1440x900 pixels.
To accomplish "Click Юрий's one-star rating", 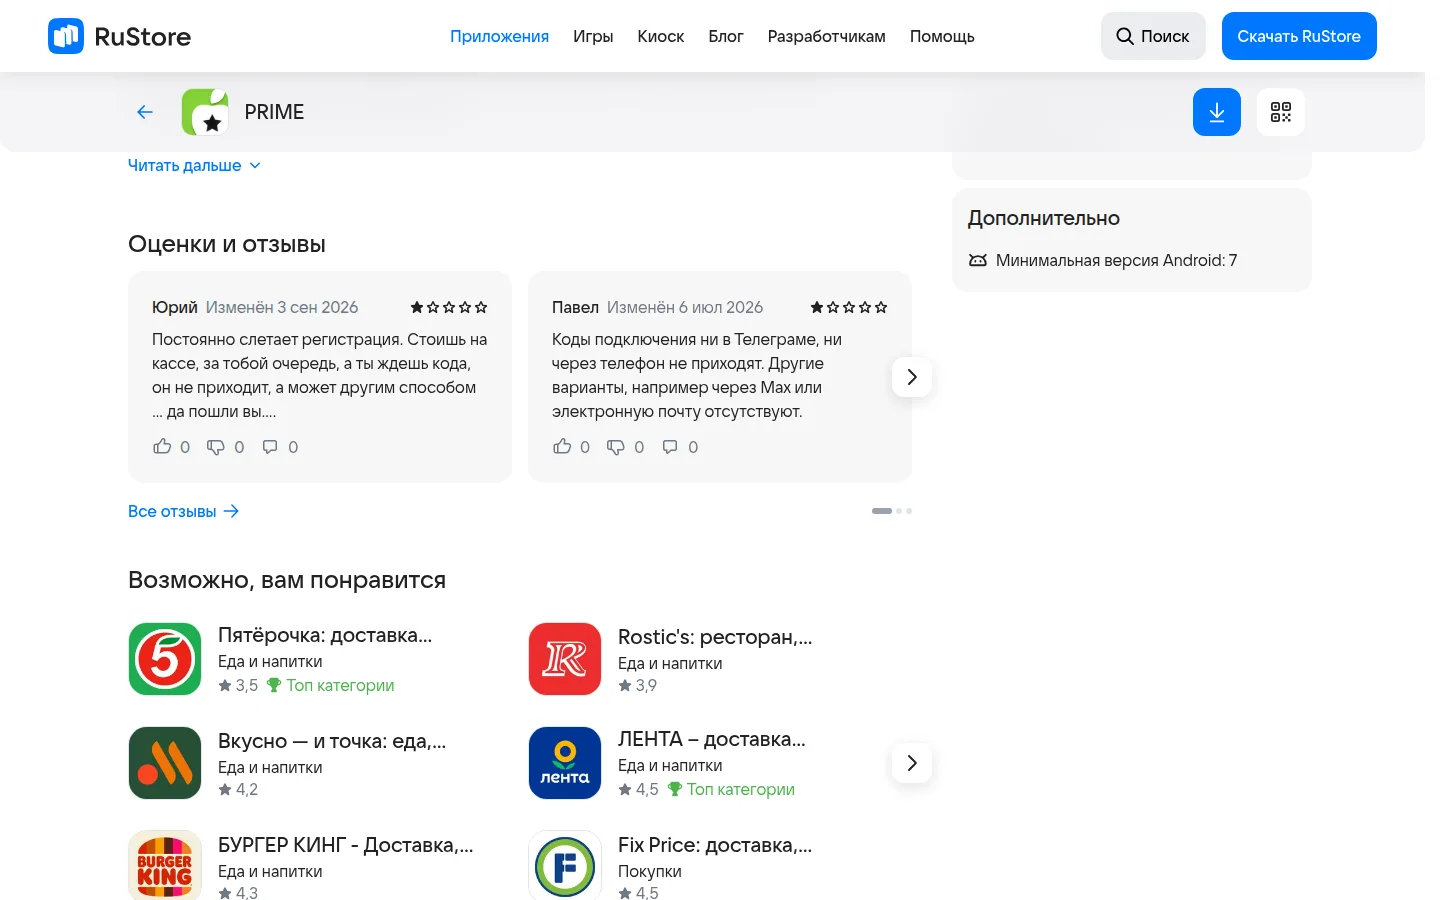I will point(449,307).
